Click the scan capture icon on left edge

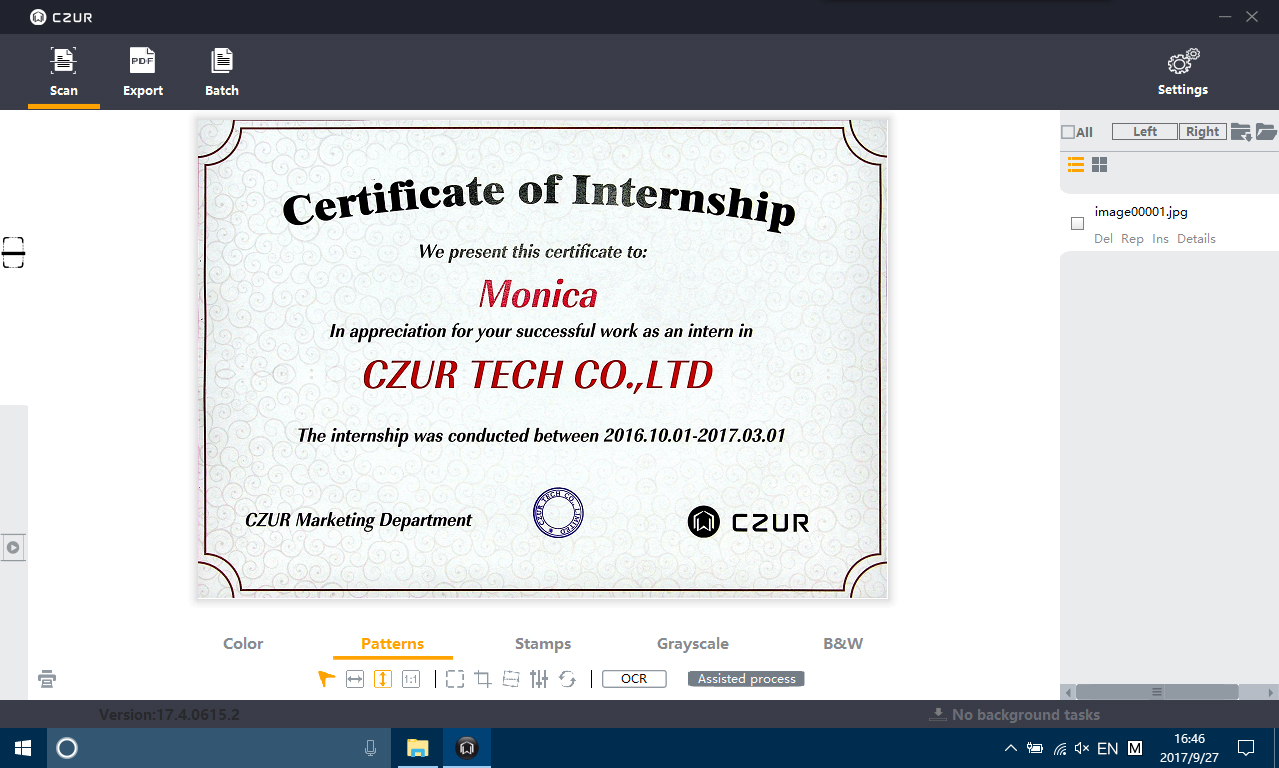coord(13,252)
